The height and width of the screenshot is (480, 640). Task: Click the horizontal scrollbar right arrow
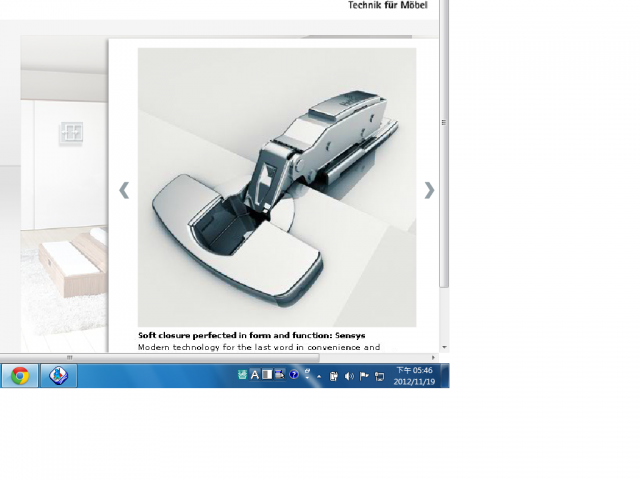(433, 358)
